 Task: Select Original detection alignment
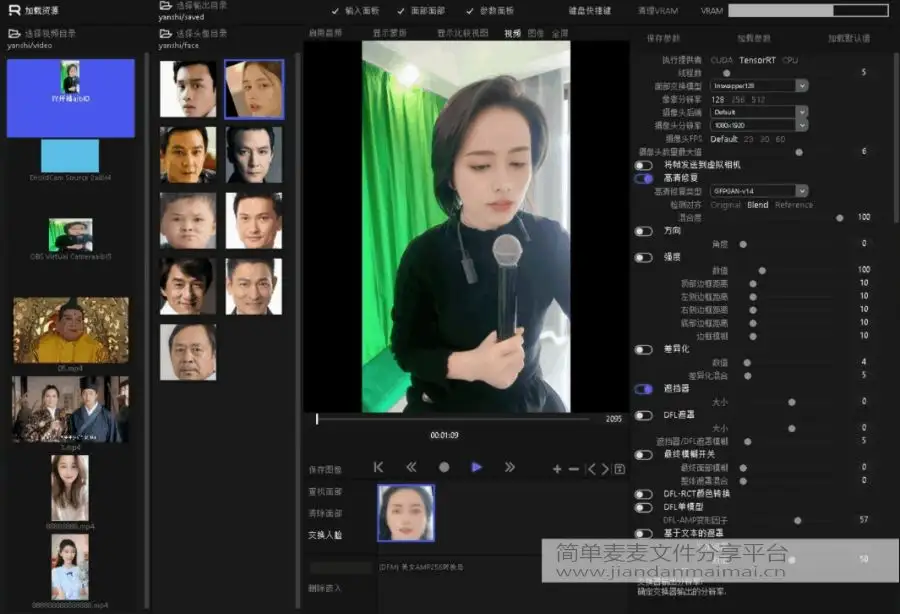[x=726, y=205]
